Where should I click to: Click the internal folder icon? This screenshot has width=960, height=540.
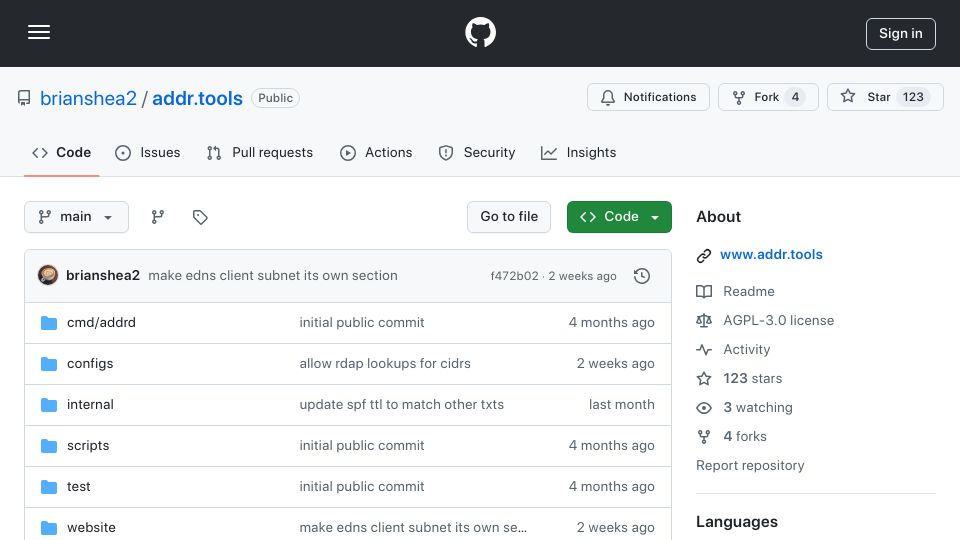[49, 405]
